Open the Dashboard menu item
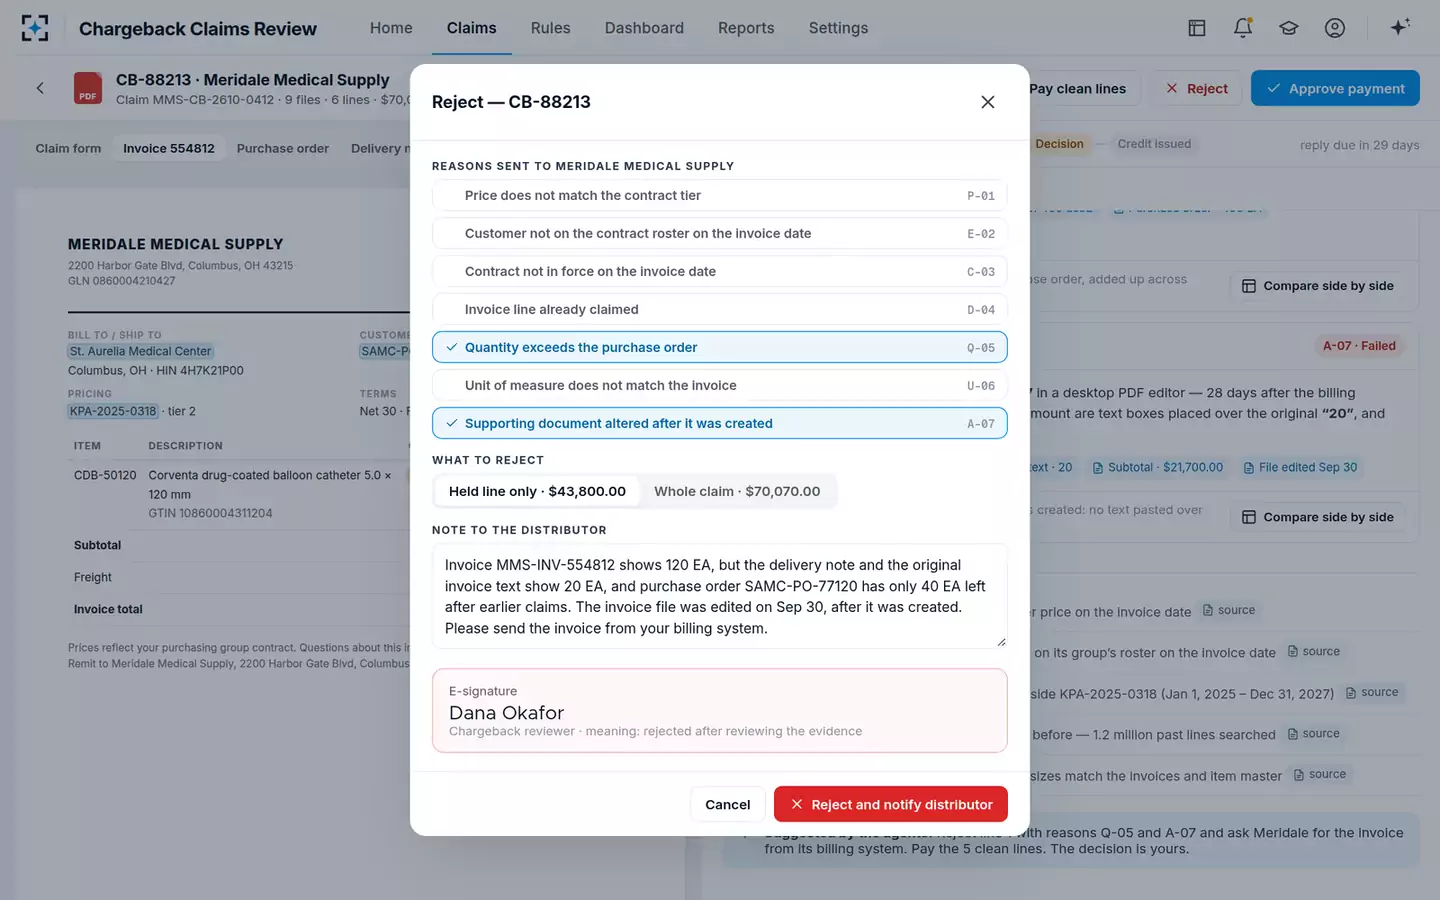This screenshot has width=1440, height=900. pyautogui.click(x=644, y=28)
